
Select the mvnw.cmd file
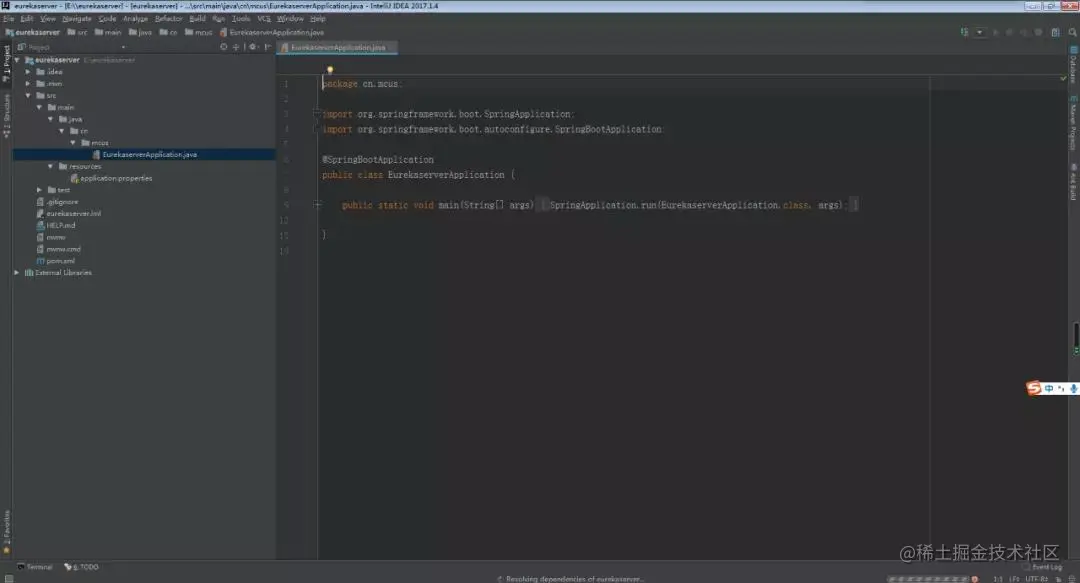[59, 249]
